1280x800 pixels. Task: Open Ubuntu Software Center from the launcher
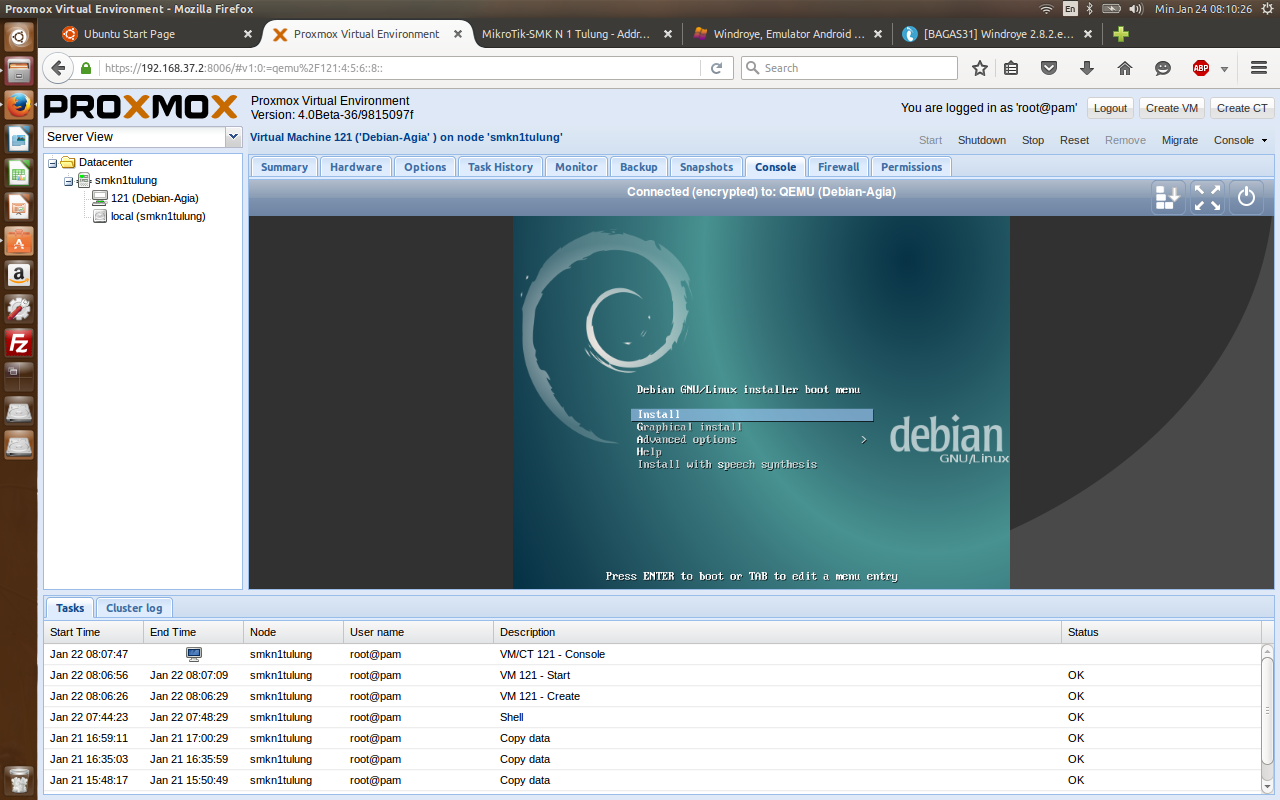pos(19,241)
